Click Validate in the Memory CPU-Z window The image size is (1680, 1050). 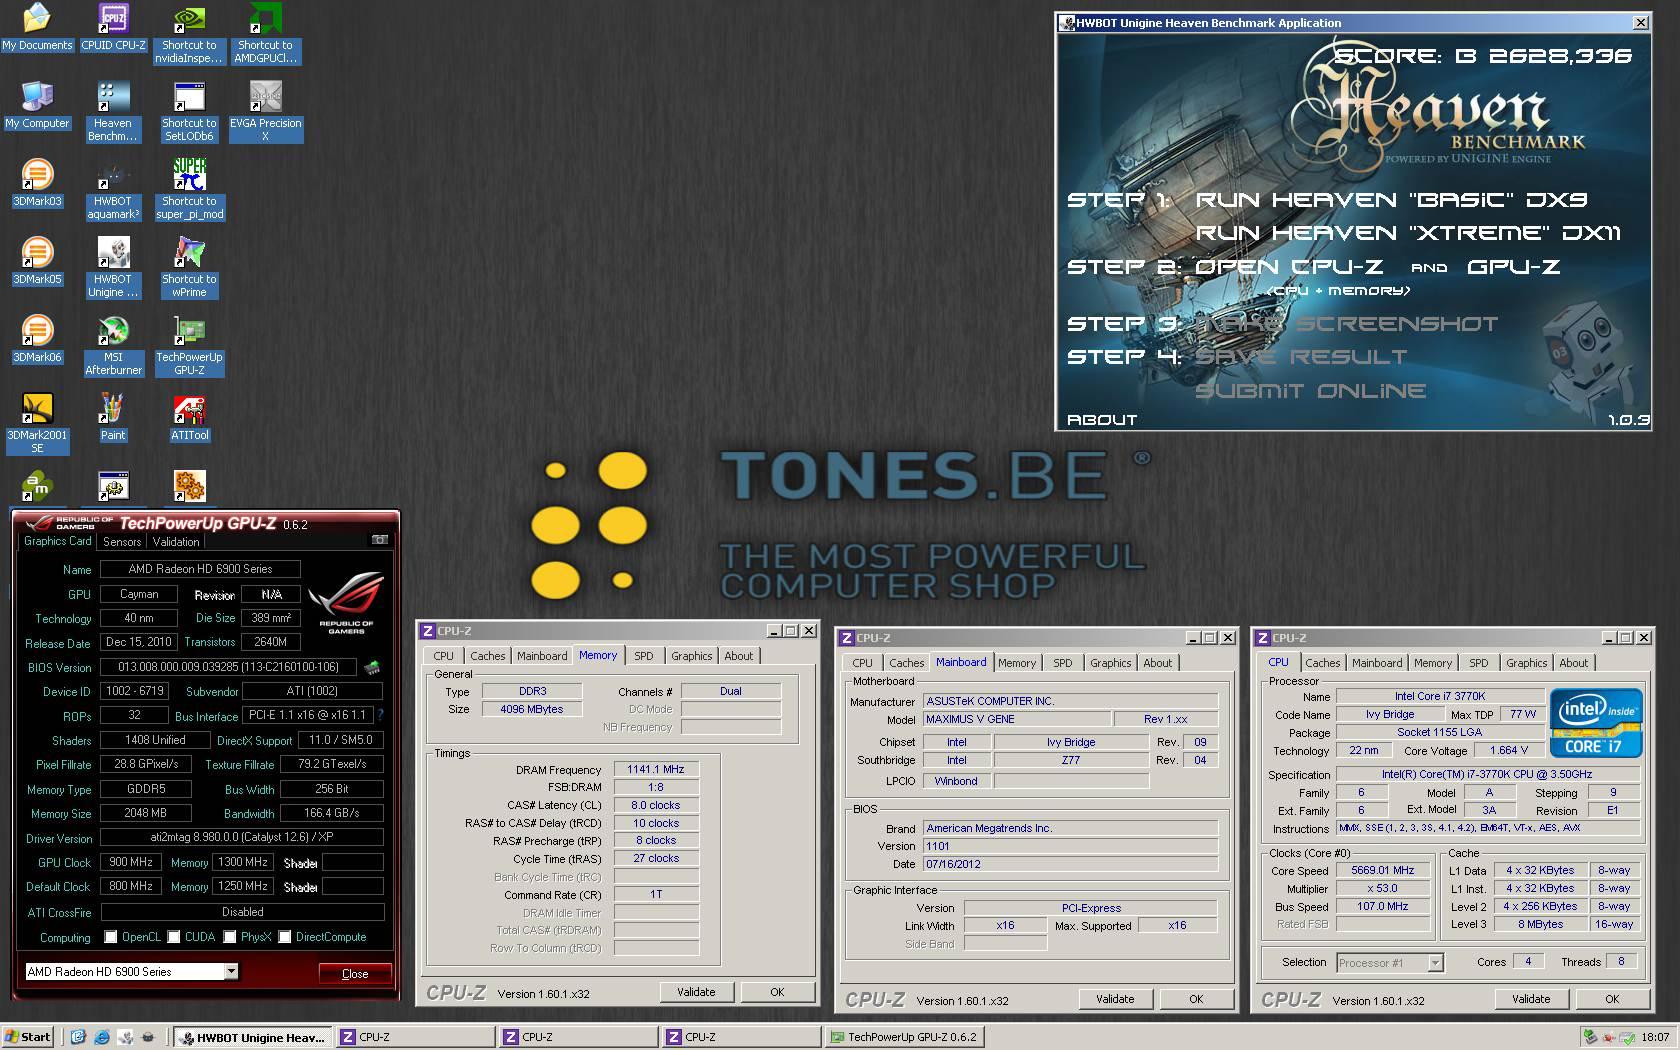[696, 992]
